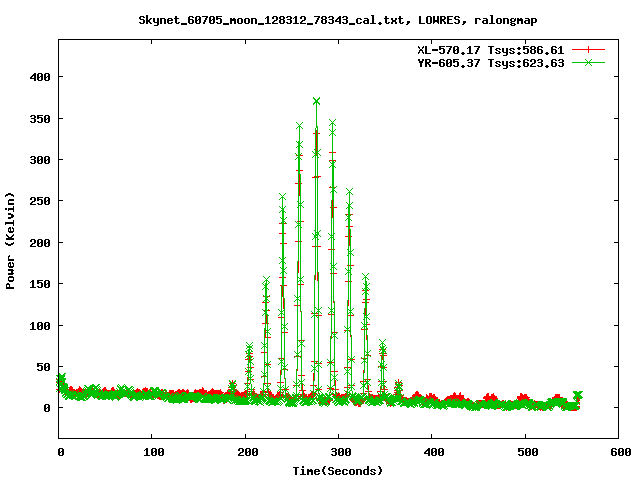Click the 50 tick label on the power axis
The height and width of the screenshot is (480, 640).
pos(43,367)
